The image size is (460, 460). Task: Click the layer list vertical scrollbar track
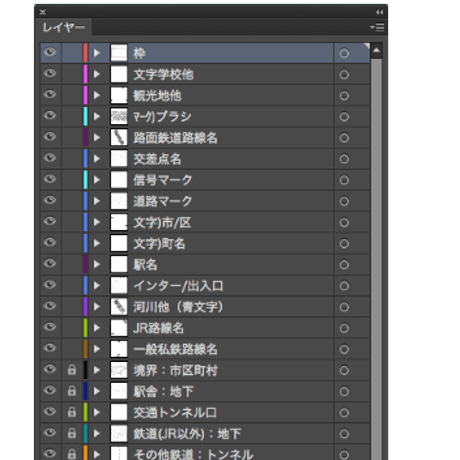(x=376, y=259)
